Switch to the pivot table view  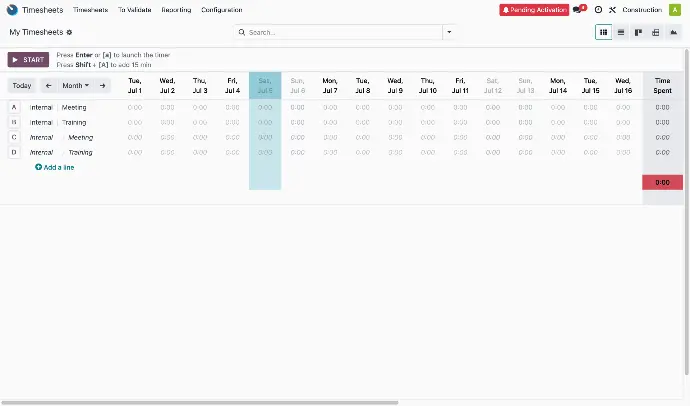tap(656, 32)
